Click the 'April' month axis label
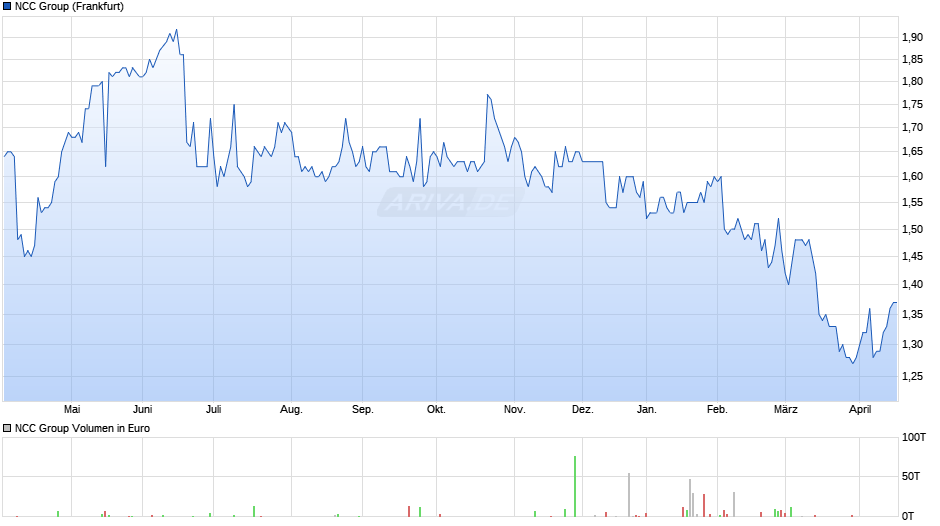This screenshot has width=940, height=526. [x=860, y=410]
